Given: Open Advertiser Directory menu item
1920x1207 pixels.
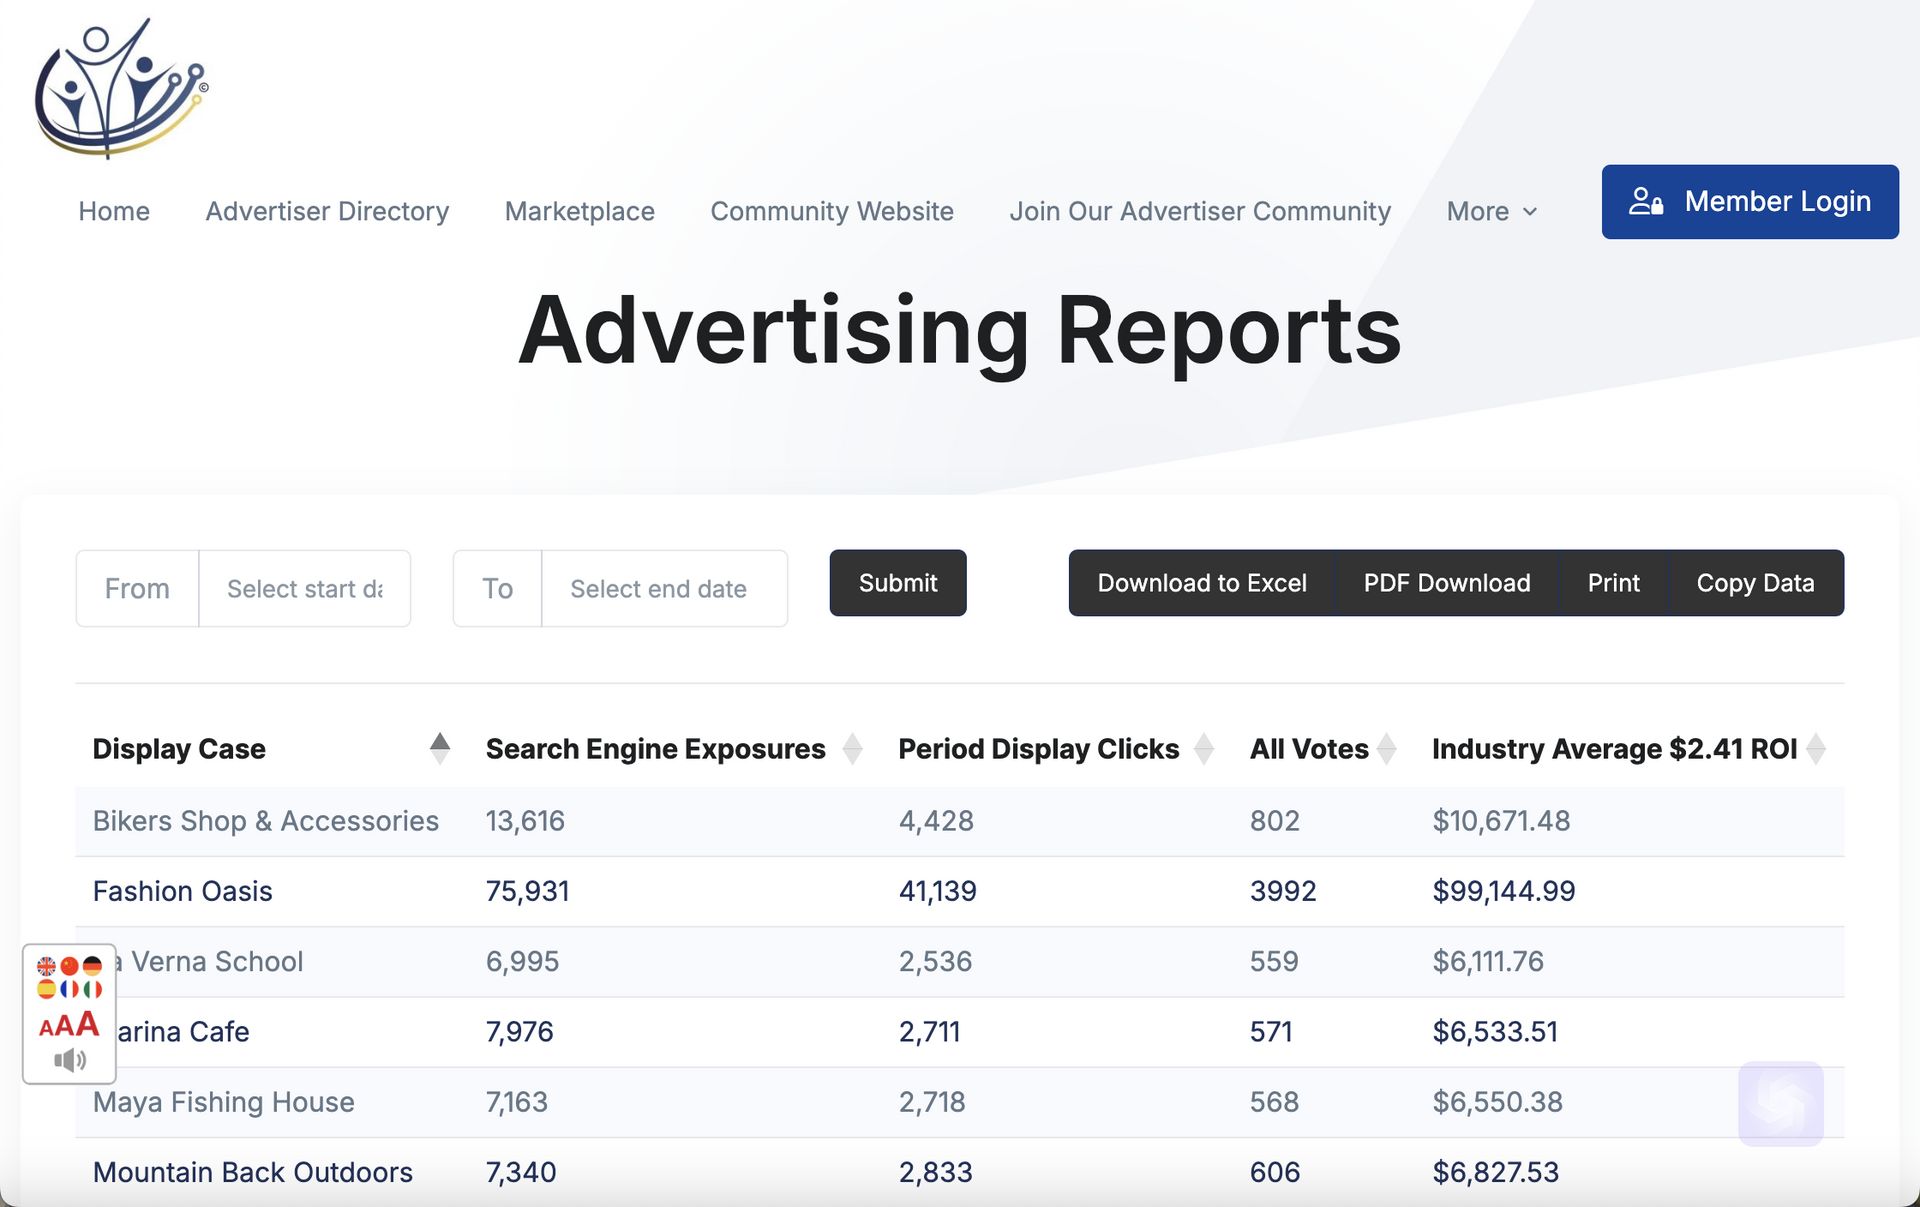Looking at the screenshot, I should [x=327, y=211].
